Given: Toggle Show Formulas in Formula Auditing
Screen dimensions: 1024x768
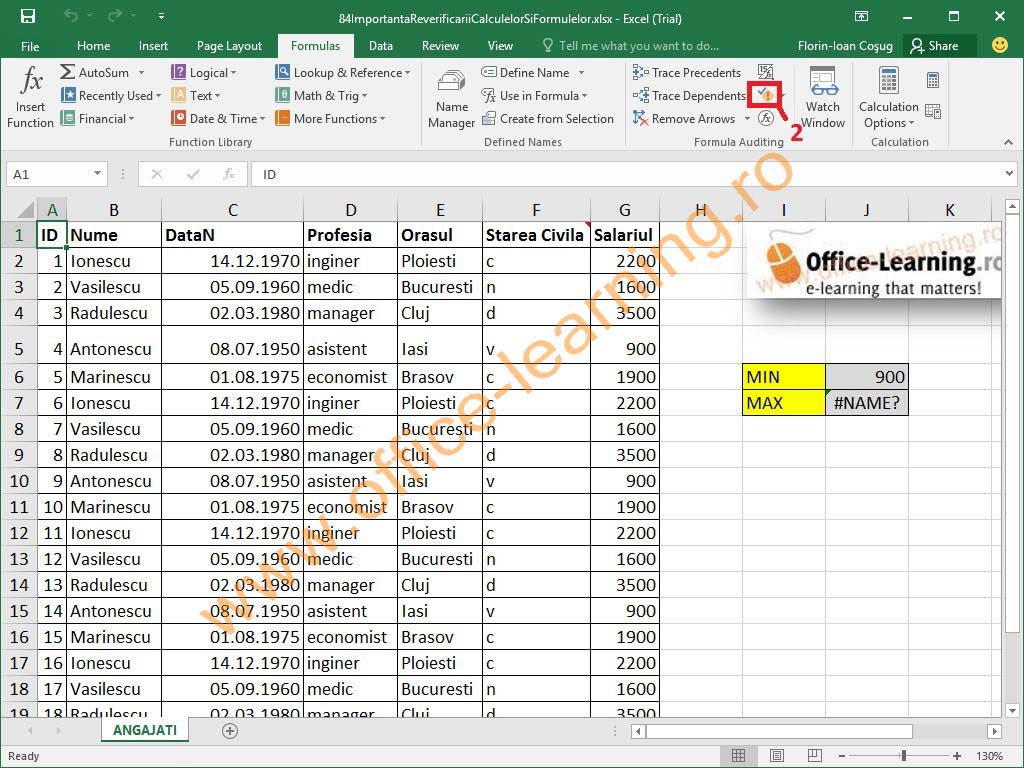Looking at the screenshot, I should (765, 71).
